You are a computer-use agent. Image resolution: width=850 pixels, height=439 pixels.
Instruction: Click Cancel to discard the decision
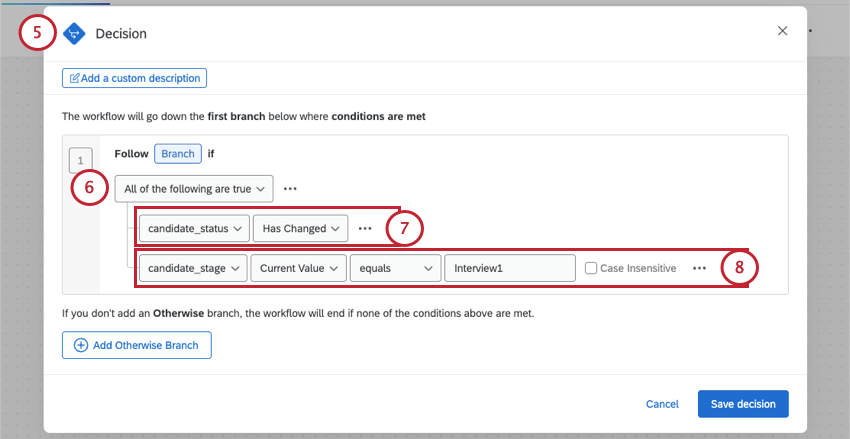pos(662,404)
